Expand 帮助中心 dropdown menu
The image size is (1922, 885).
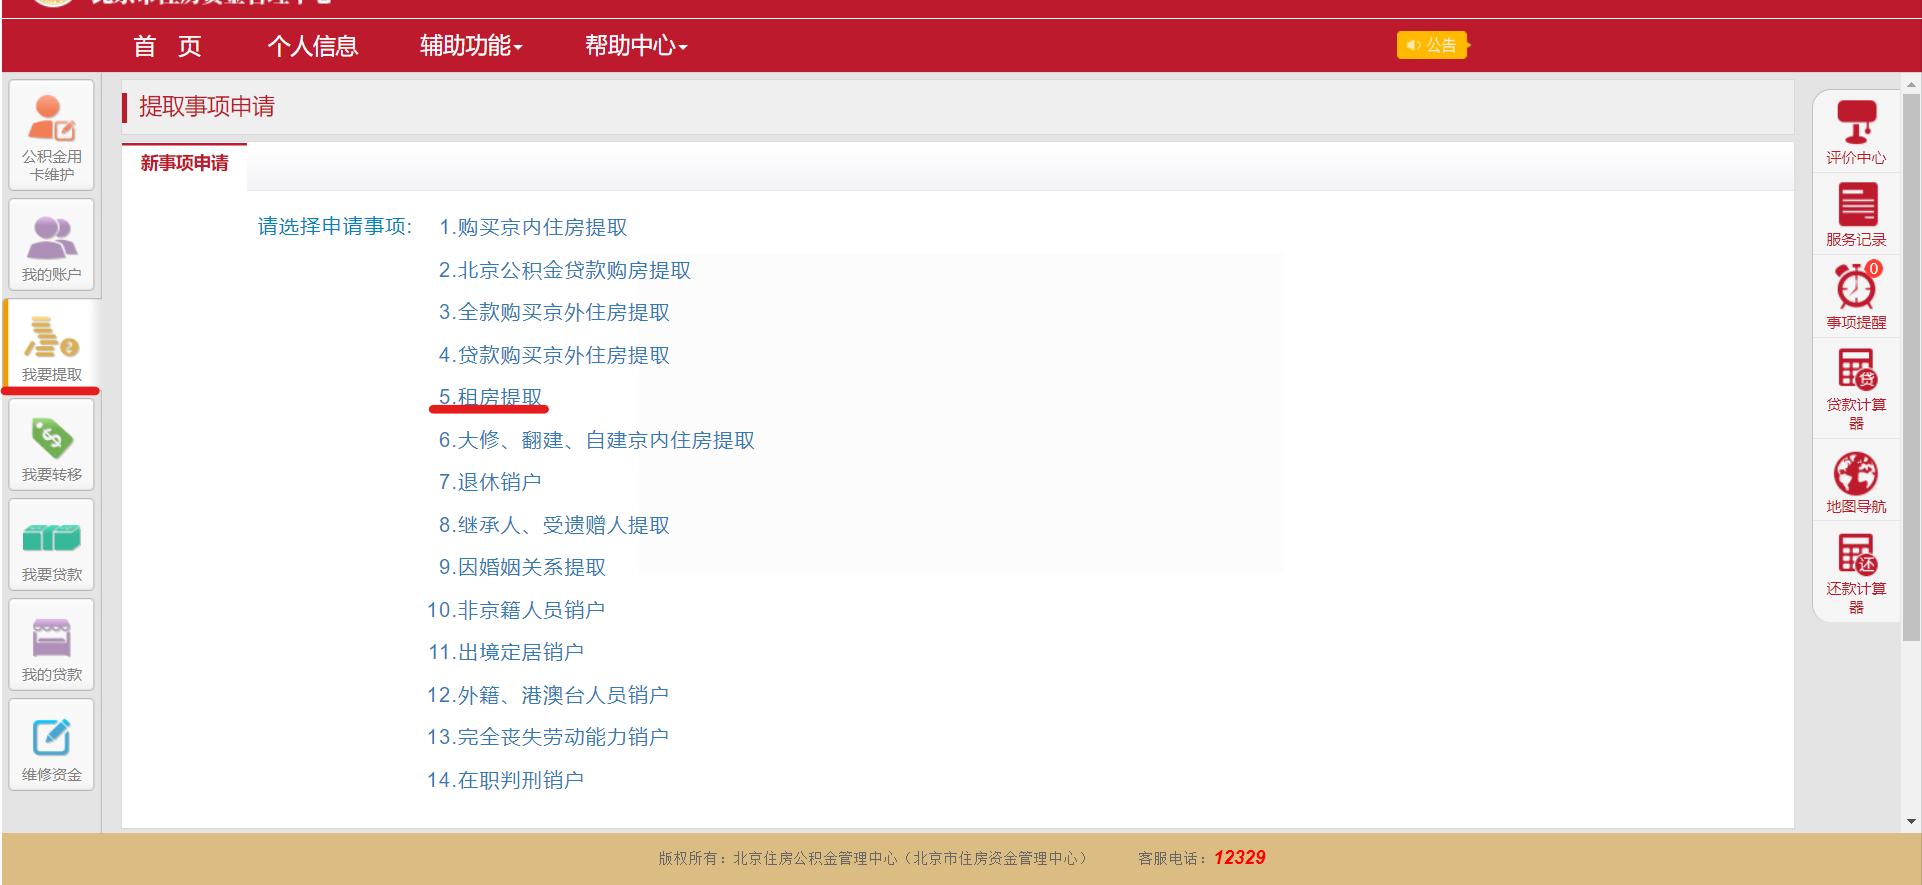pos(636,46)
